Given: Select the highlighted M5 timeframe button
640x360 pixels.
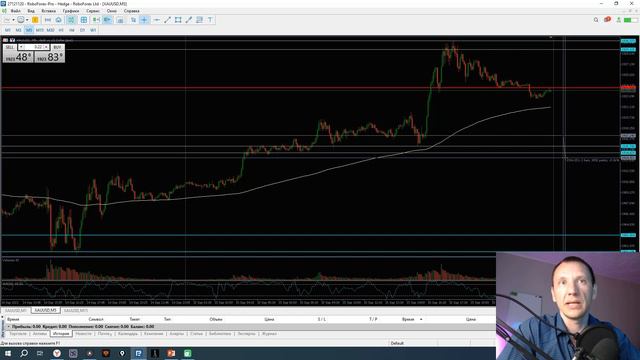Looking at the screenshot, I should [x=29, y=30].
